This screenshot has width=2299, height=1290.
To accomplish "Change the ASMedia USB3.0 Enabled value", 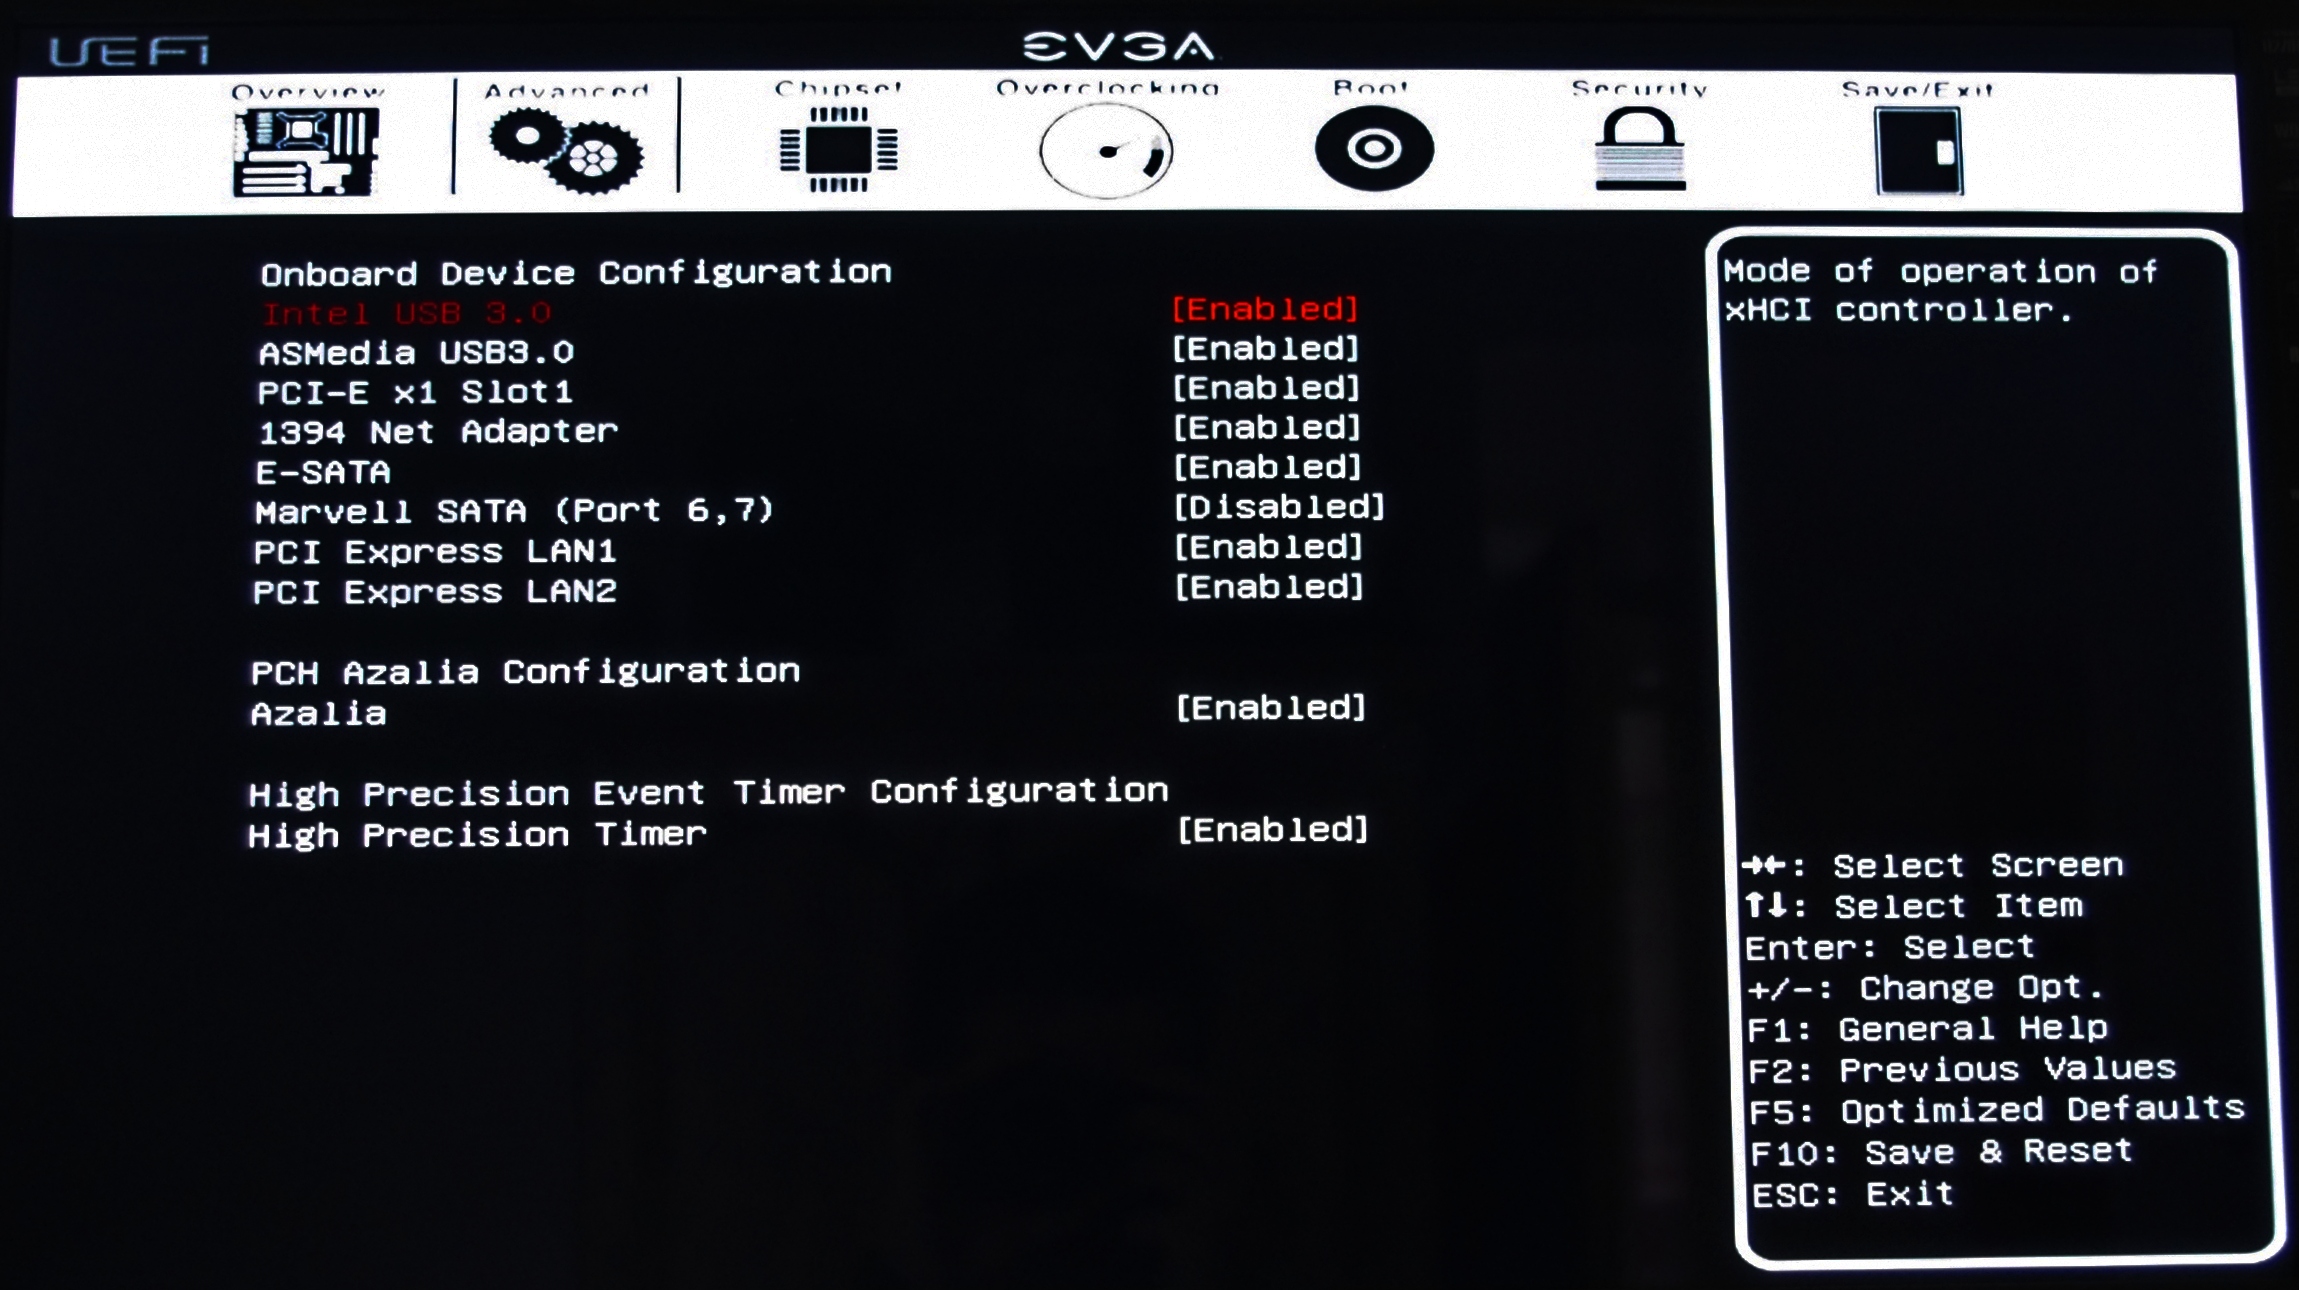I will tap(1265, 349).
